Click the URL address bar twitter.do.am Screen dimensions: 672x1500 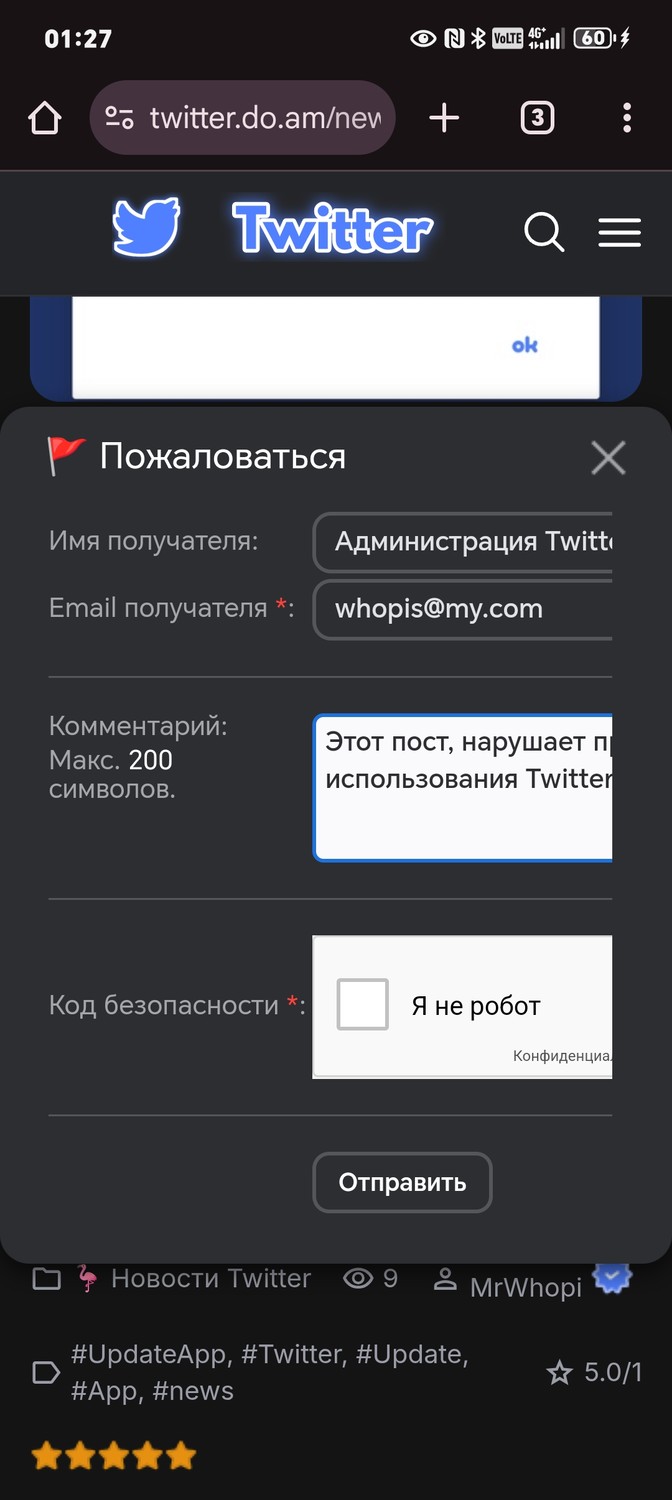click(x=265, y=118)
